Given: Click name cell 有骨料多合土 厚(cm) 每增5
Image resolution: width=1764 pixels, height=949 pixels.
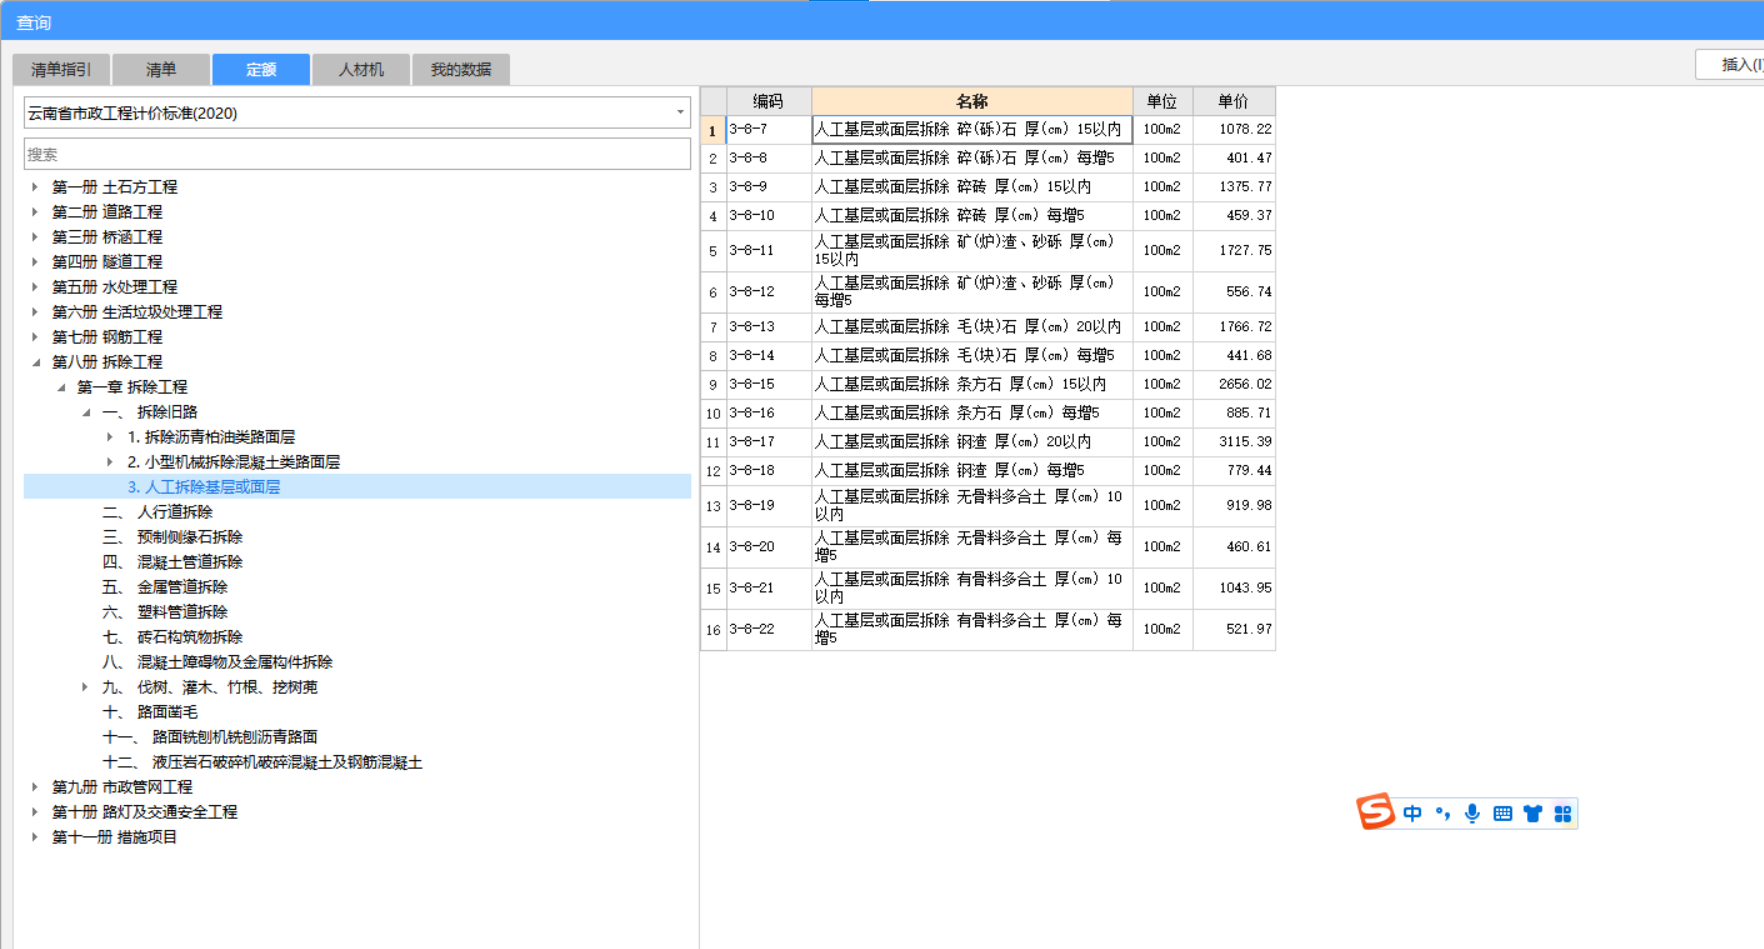Looking at the screenshot, I should [x=972, y=629].
